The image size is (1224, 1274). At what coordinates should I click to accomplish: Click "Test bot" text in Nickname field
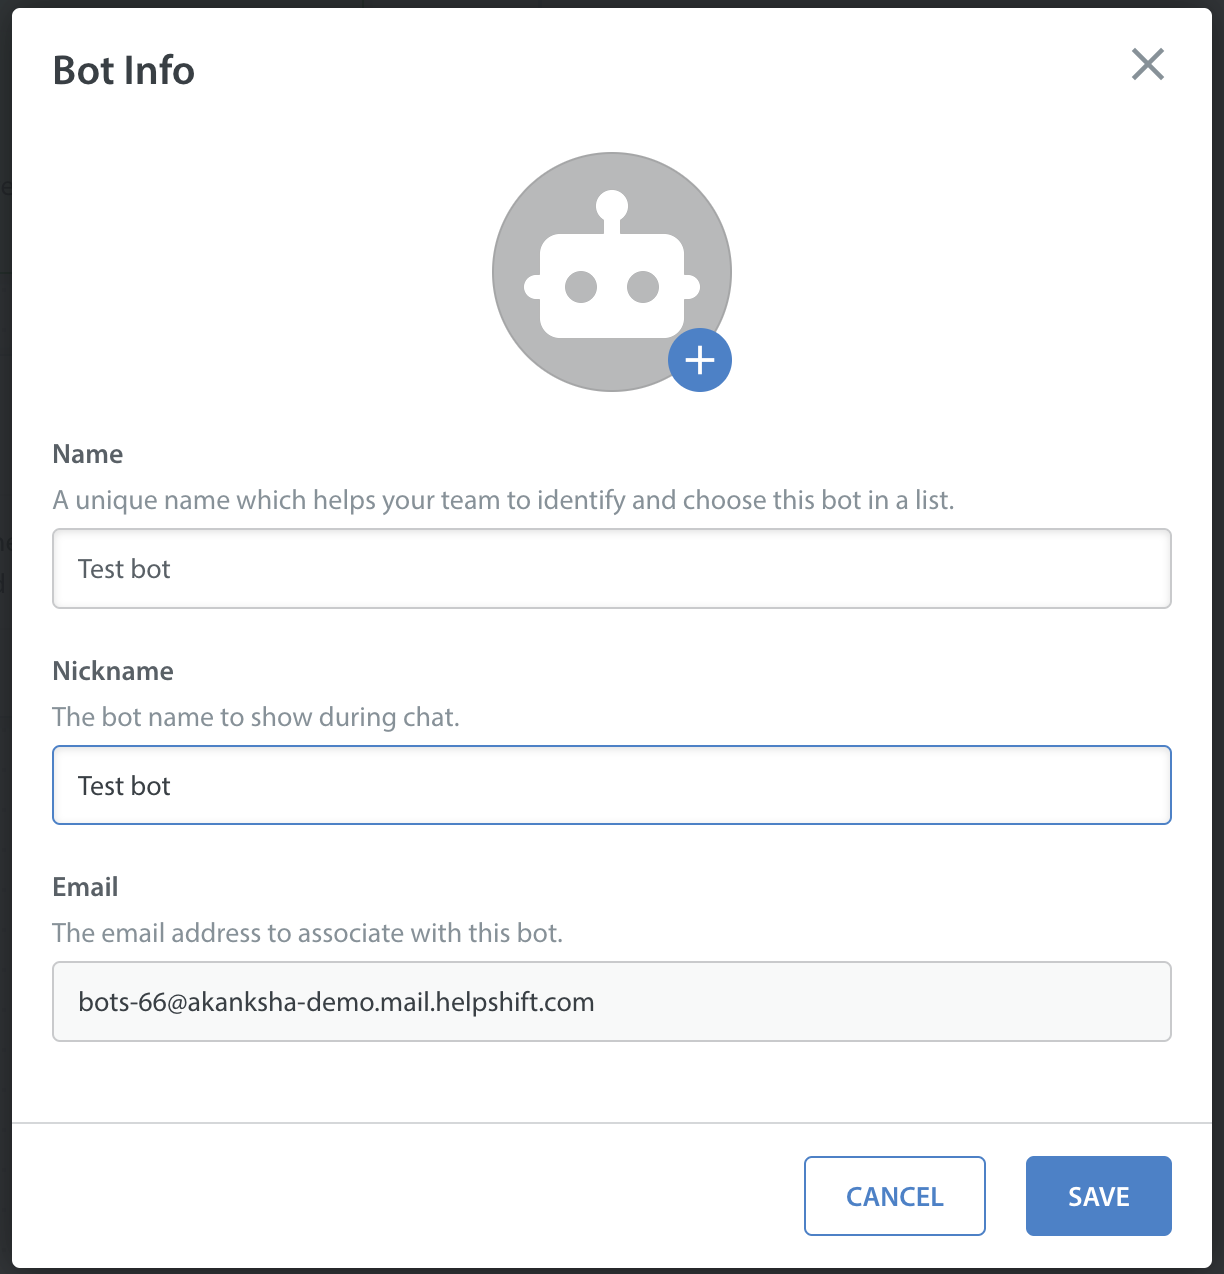tap(124, 786)
